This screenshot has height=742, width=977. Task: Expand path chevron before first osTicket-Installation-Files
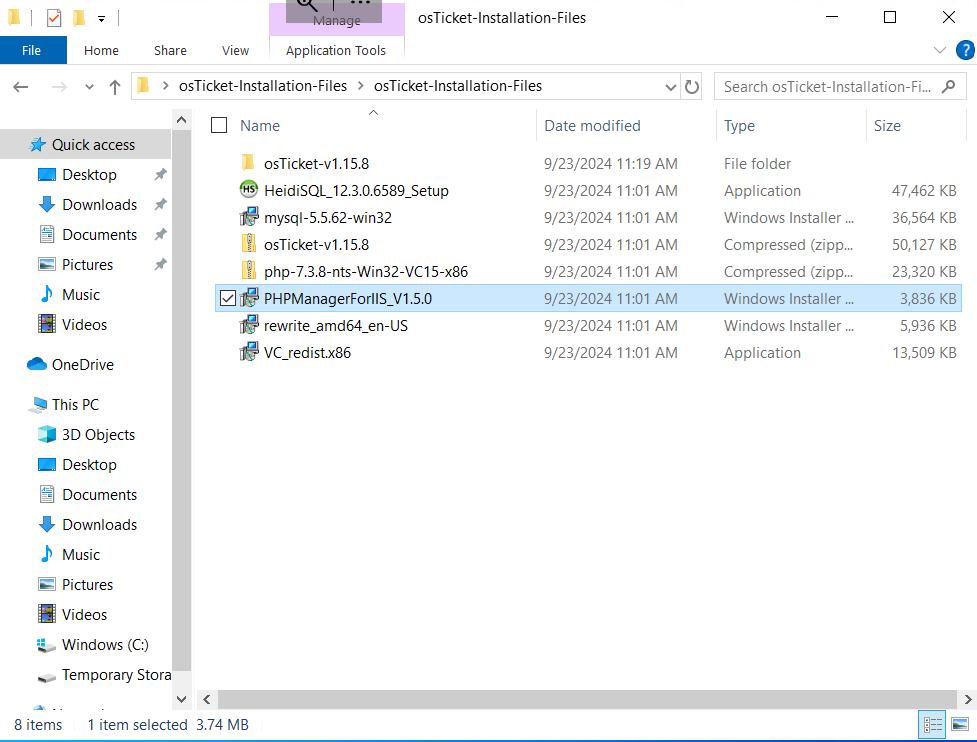[x=165, y=86]
